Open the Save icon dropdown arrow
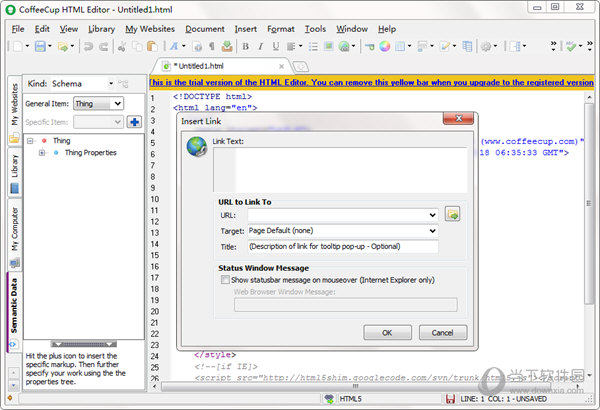Screen dimensions: 600x410 (49, 46)
